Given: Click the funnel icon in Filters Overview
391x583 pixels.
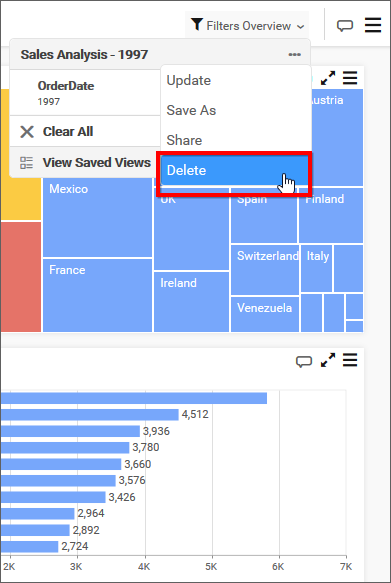Looking at the screenshot, I should point(197,25).
